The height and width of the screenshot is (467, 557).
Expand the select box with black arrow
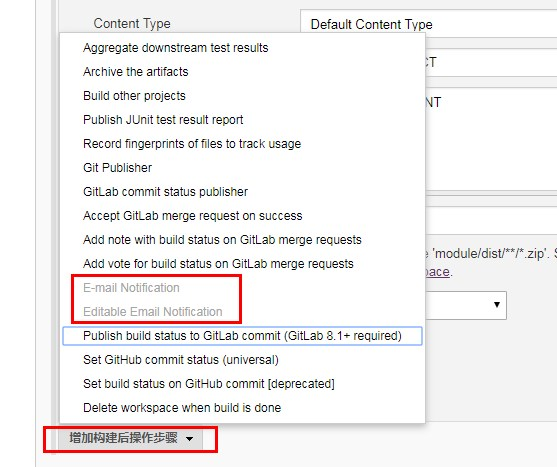(466, 305)
